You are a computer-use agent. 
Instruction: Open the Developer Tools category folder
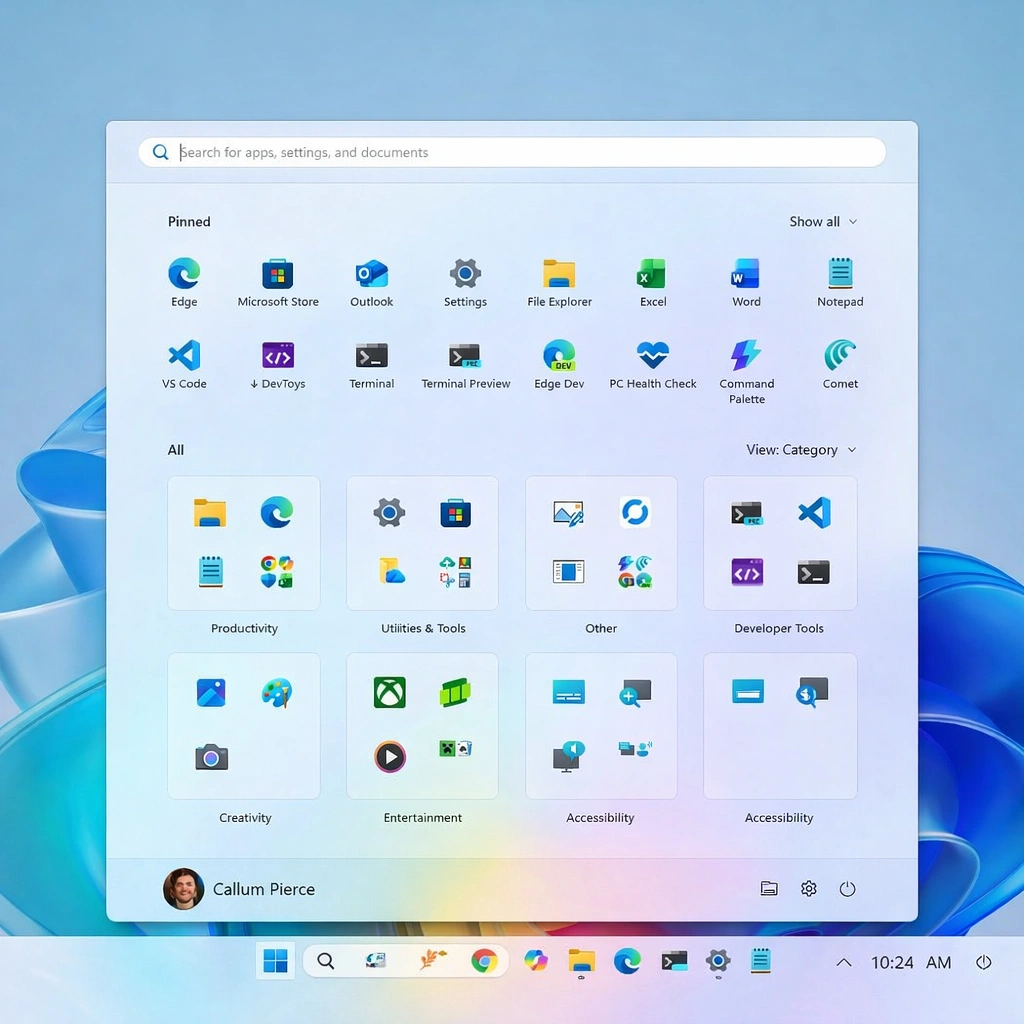point(779,543)
